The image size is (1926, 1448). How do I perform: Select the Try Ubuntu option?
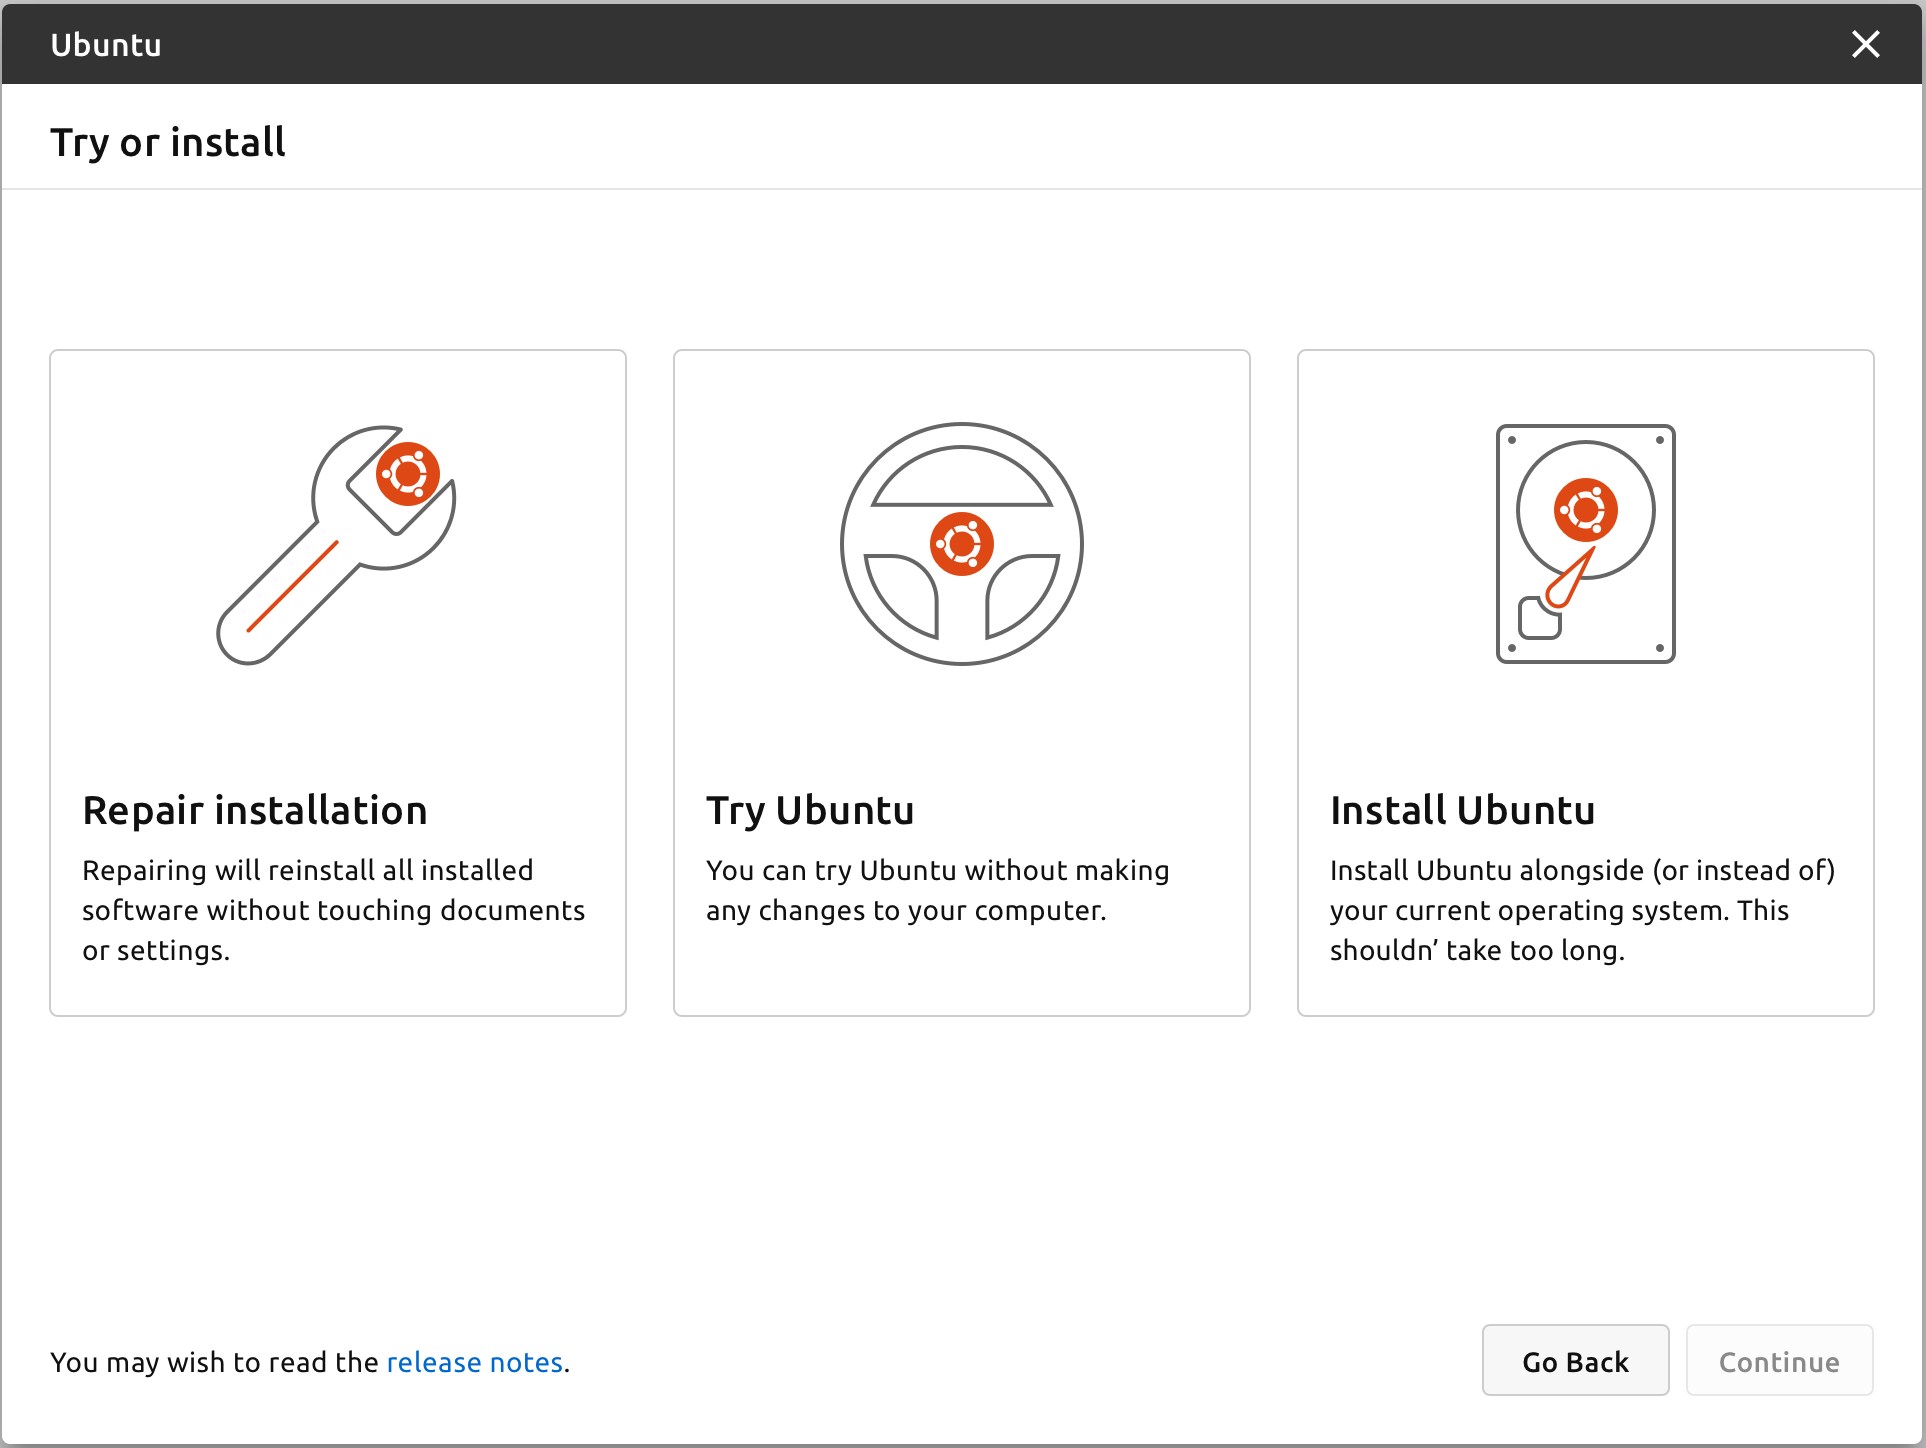click(960, 683)
